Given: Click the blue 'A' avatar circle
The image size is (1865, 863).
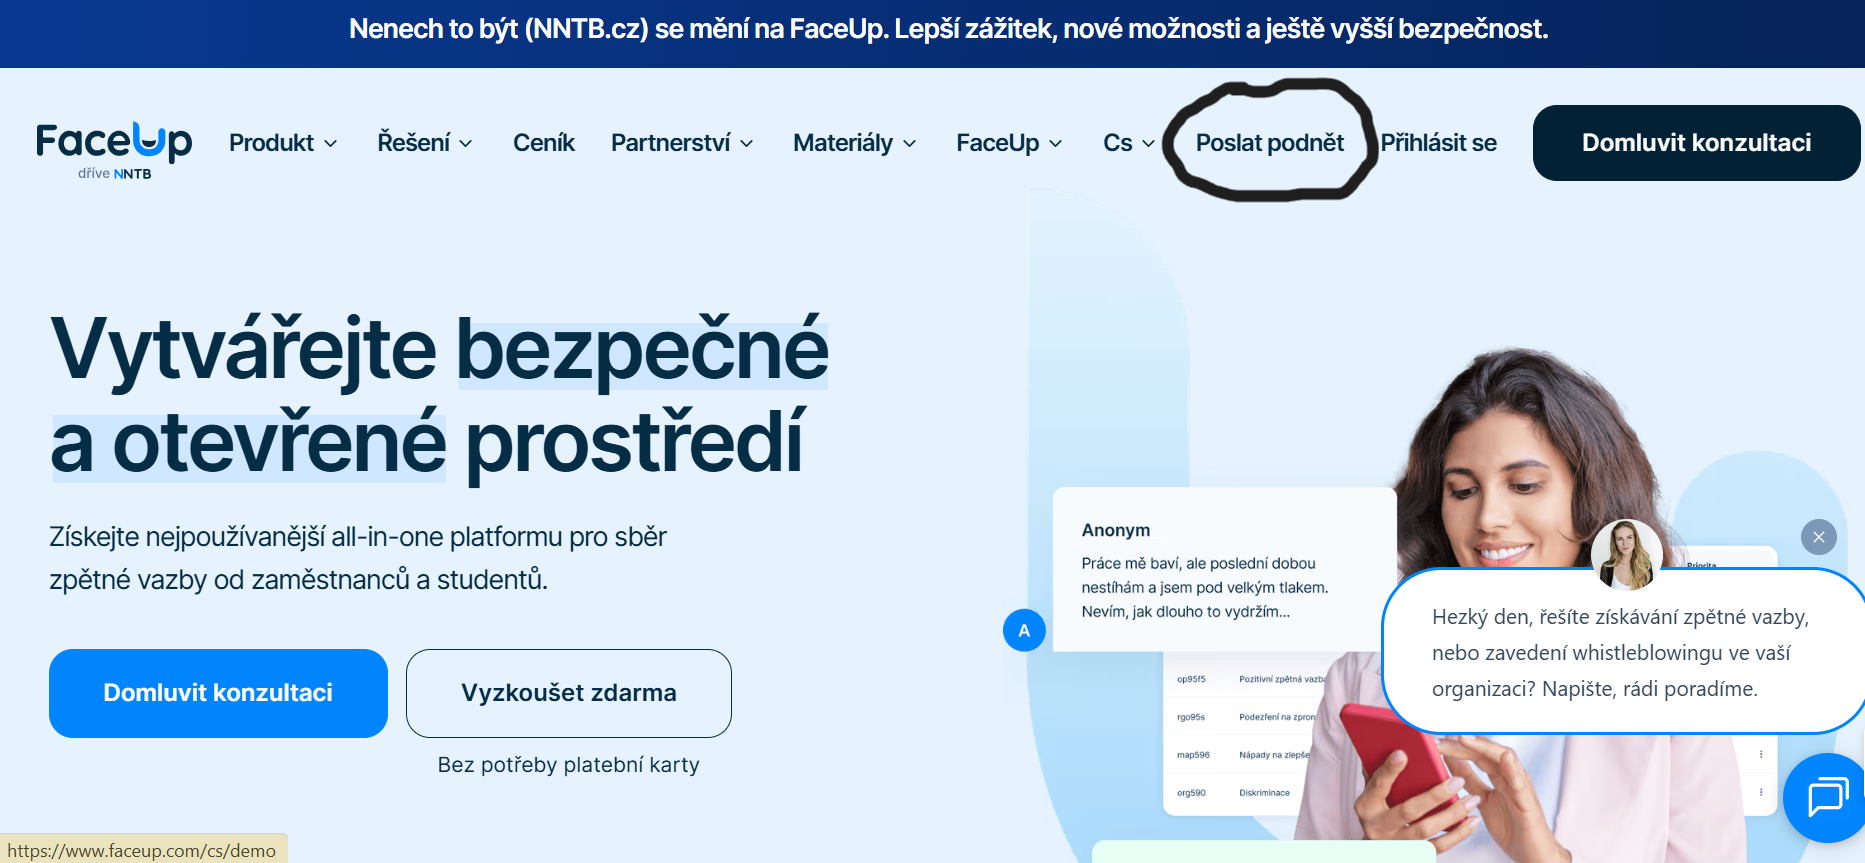Looking at the screenshot, I should 1023,630.
